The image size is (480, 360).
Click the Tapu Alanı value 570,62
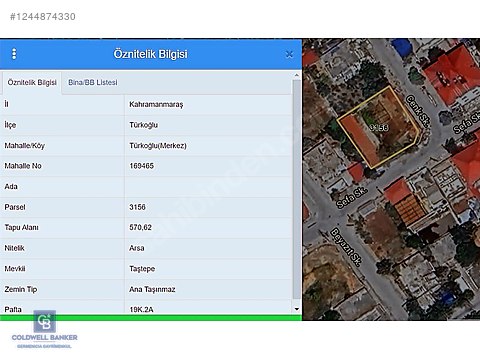[x=140, y=227]
